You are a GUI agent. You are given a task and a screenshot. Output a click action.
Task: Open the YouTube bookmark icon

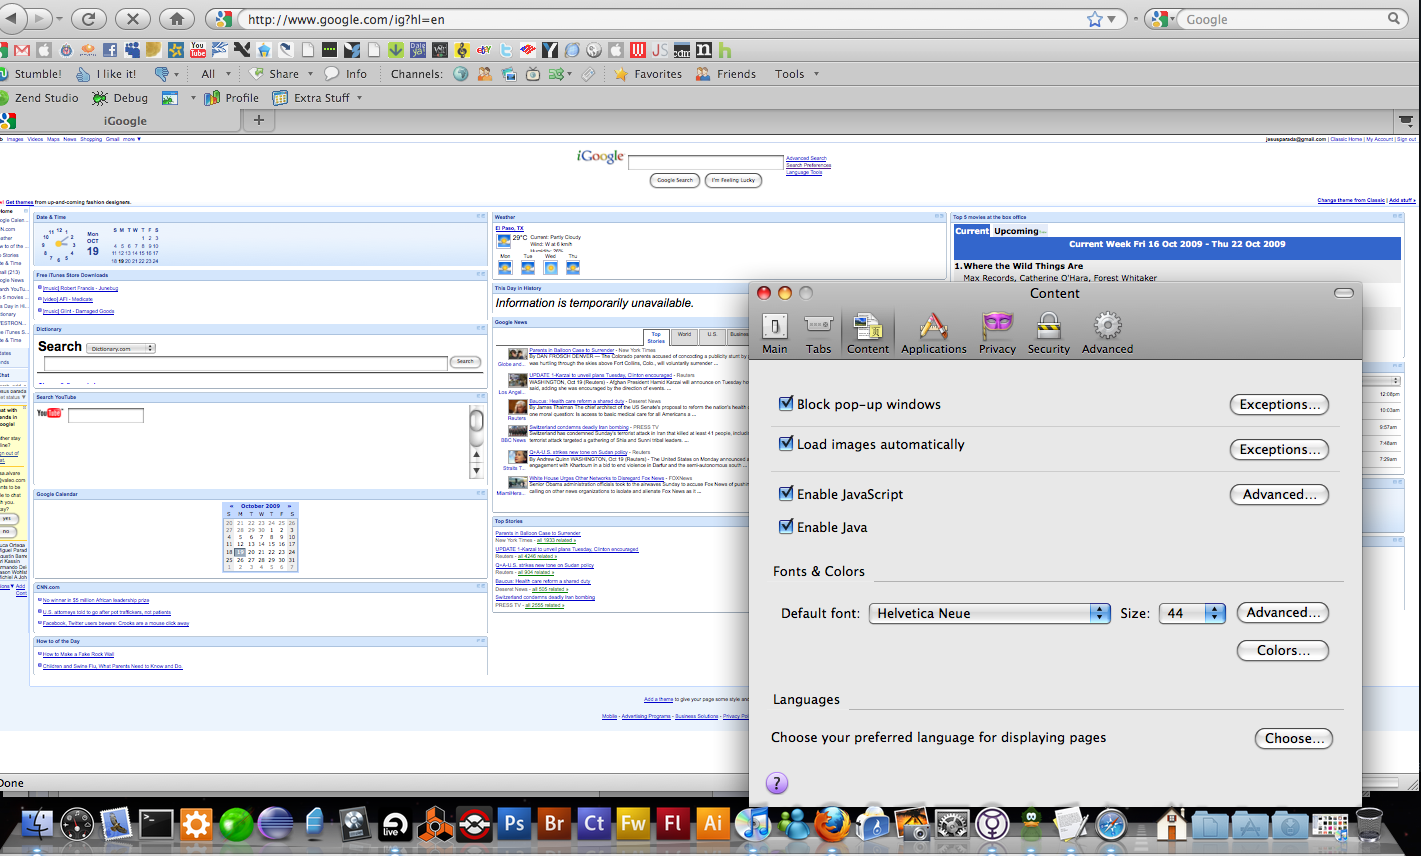click(198, 49)
